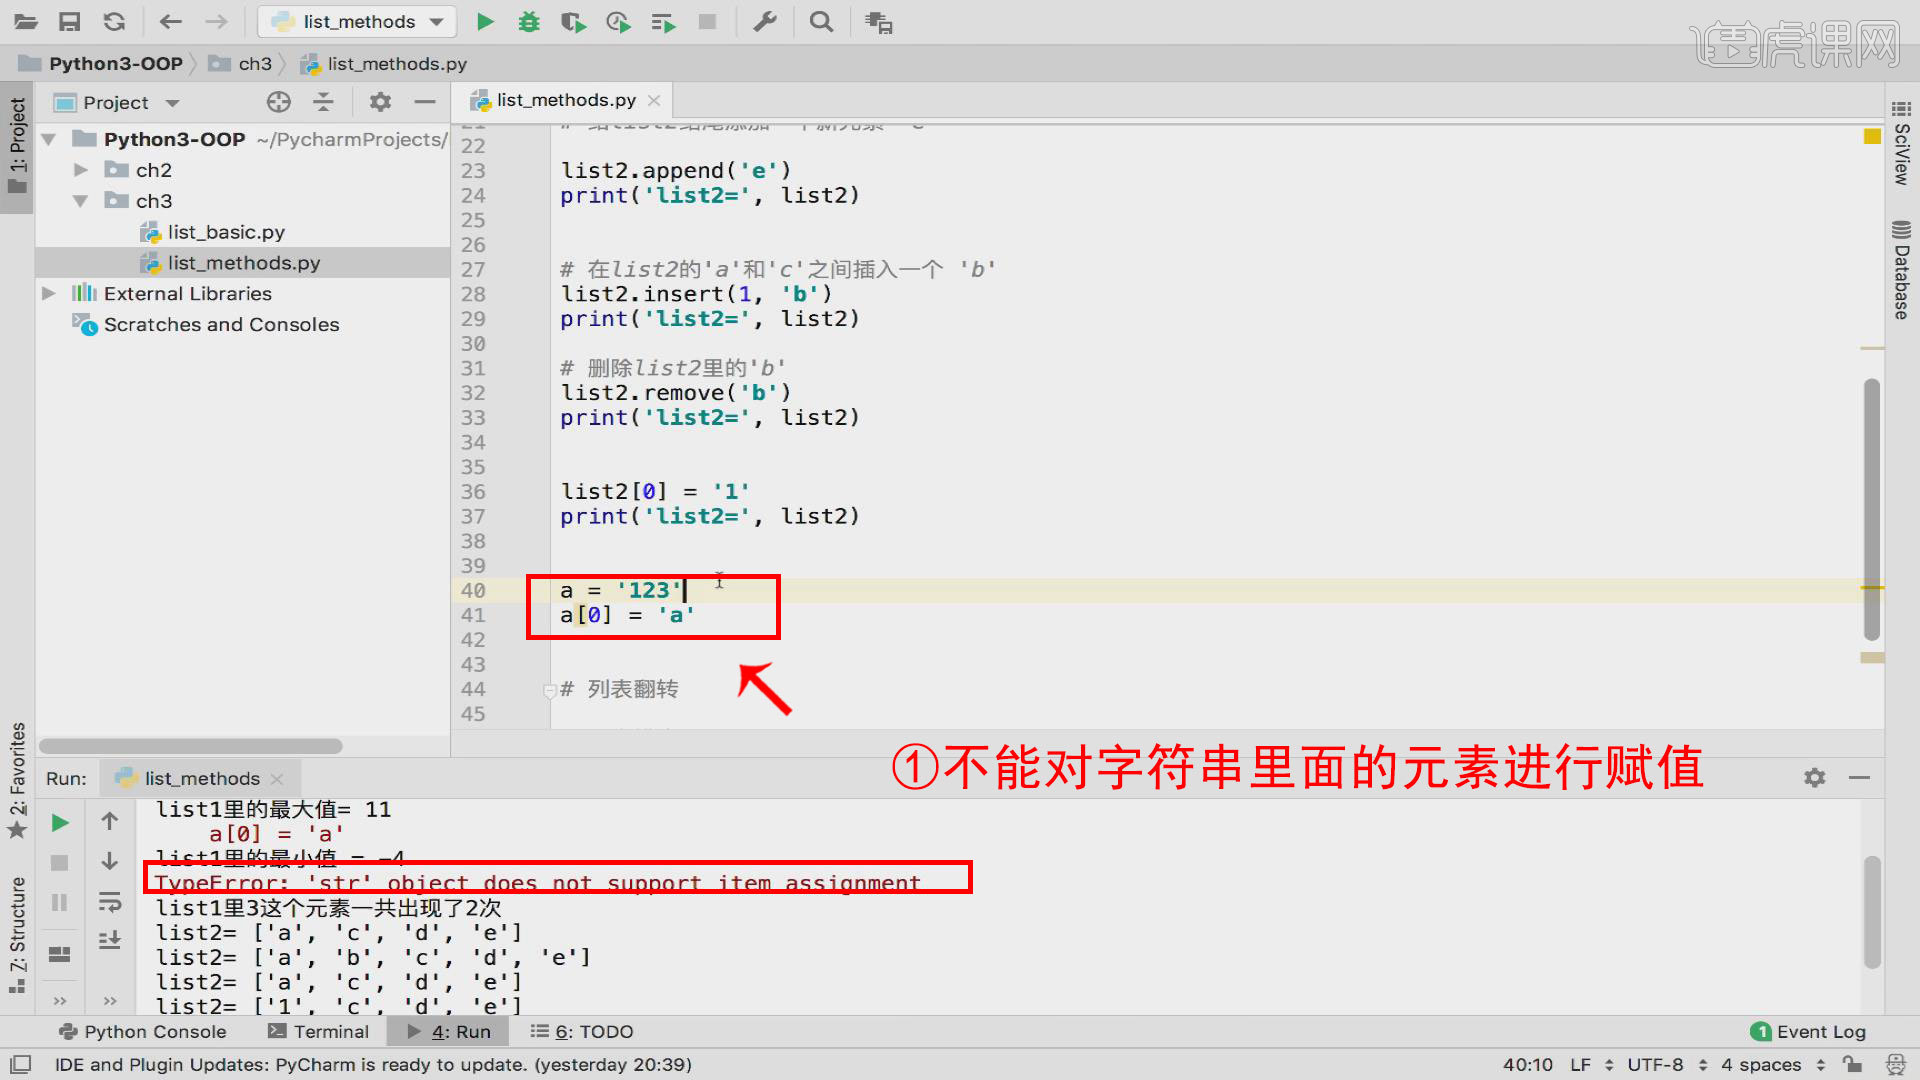
Task: Expand External Libraries node
Action: pyautogui.click(x=48, y=293)
